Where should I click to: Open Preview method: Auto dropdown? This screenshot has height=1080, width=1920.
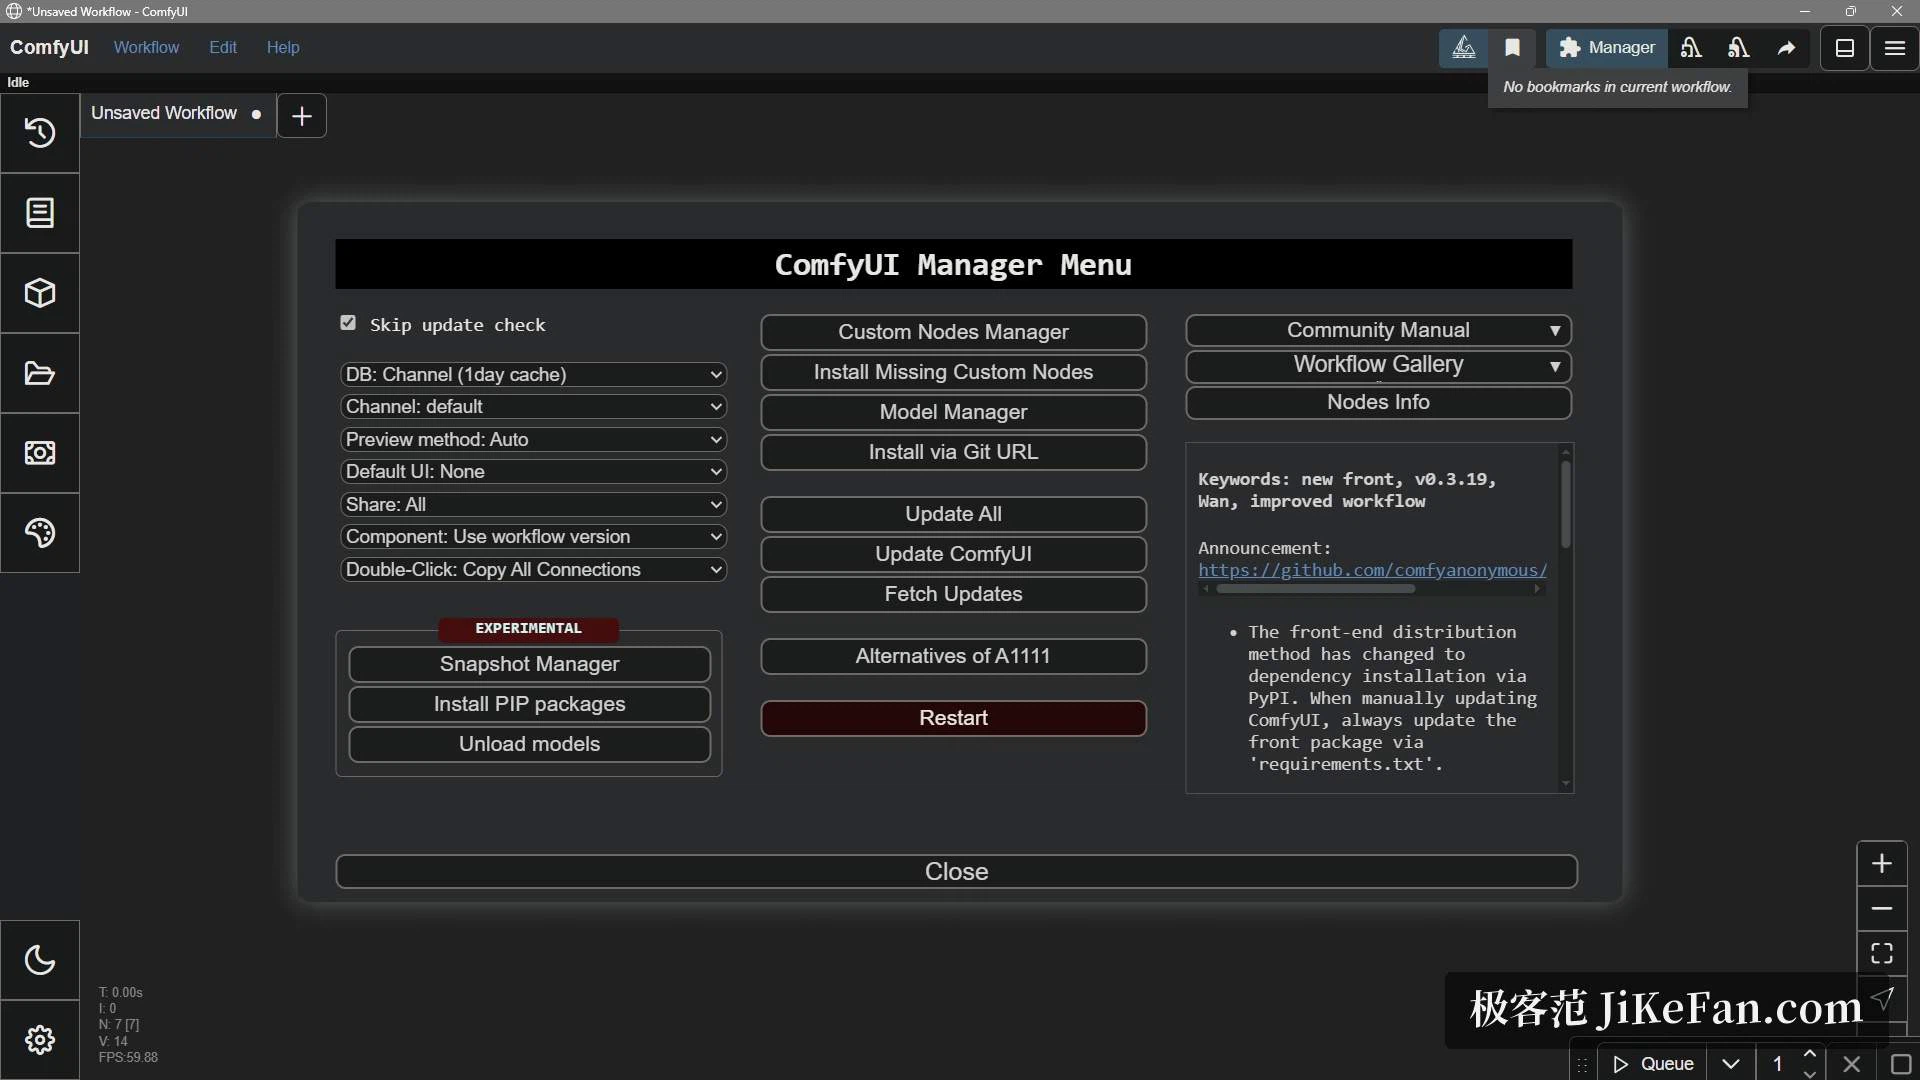pos(533,440)
